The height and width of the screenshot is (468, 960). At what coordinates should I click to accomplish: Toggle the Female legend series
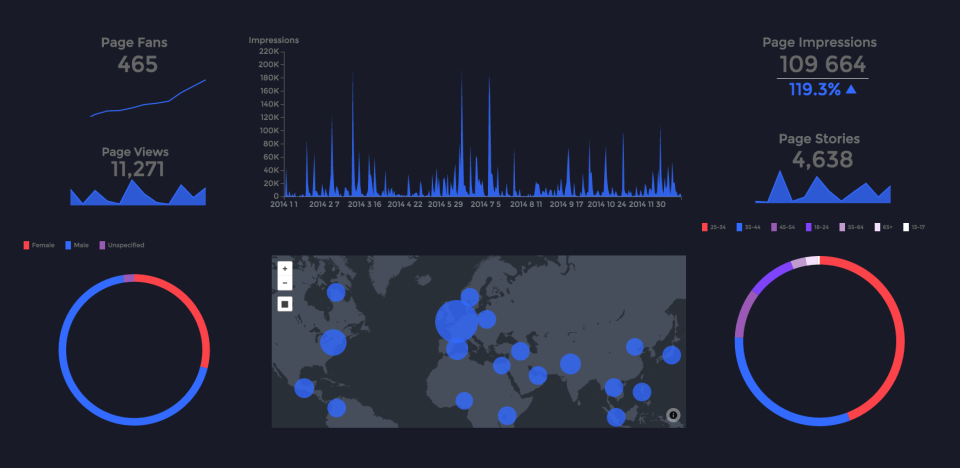pyautogui.click(x=39, y=245)
